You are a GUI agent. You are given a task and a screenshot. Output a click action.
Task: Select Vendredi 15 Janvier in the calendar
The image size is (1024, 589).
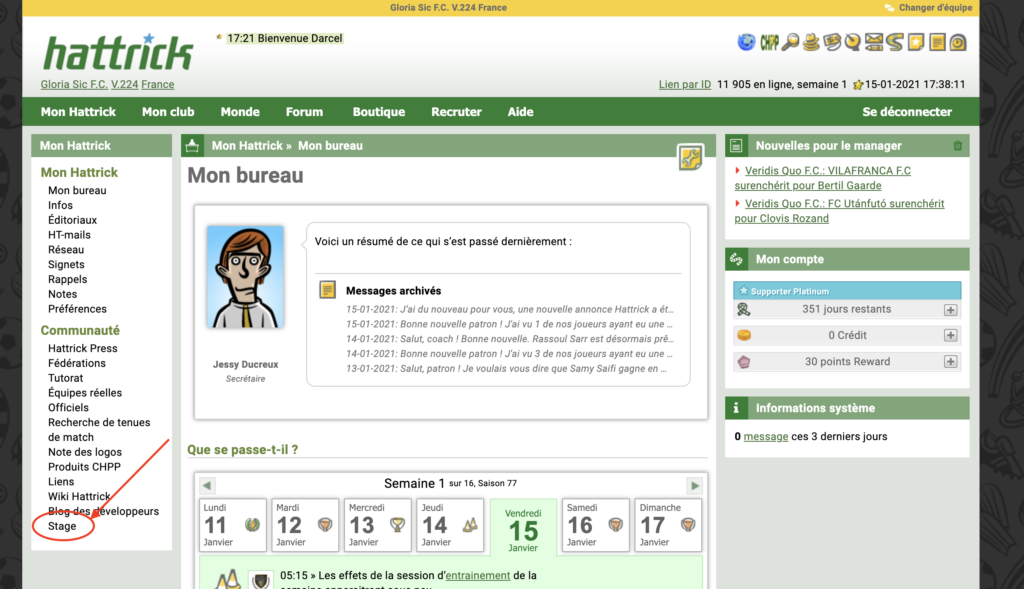point(523,528)
